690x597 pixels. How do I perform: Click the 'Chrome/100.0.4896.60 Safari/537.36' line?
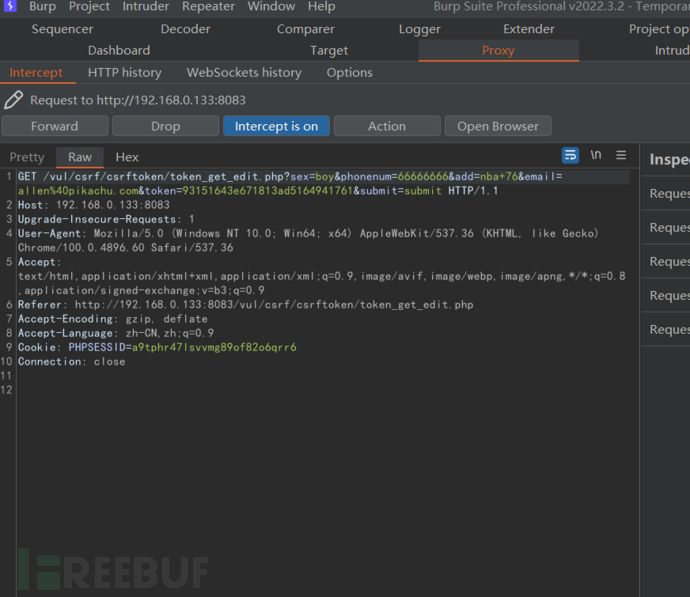pyautogui.click(x=125, y=248)
